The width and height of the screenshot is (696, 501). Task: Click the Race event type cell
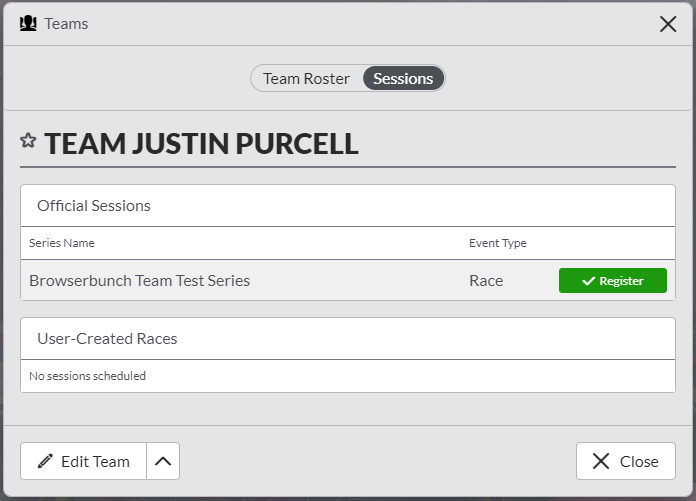tap(486, 281)
